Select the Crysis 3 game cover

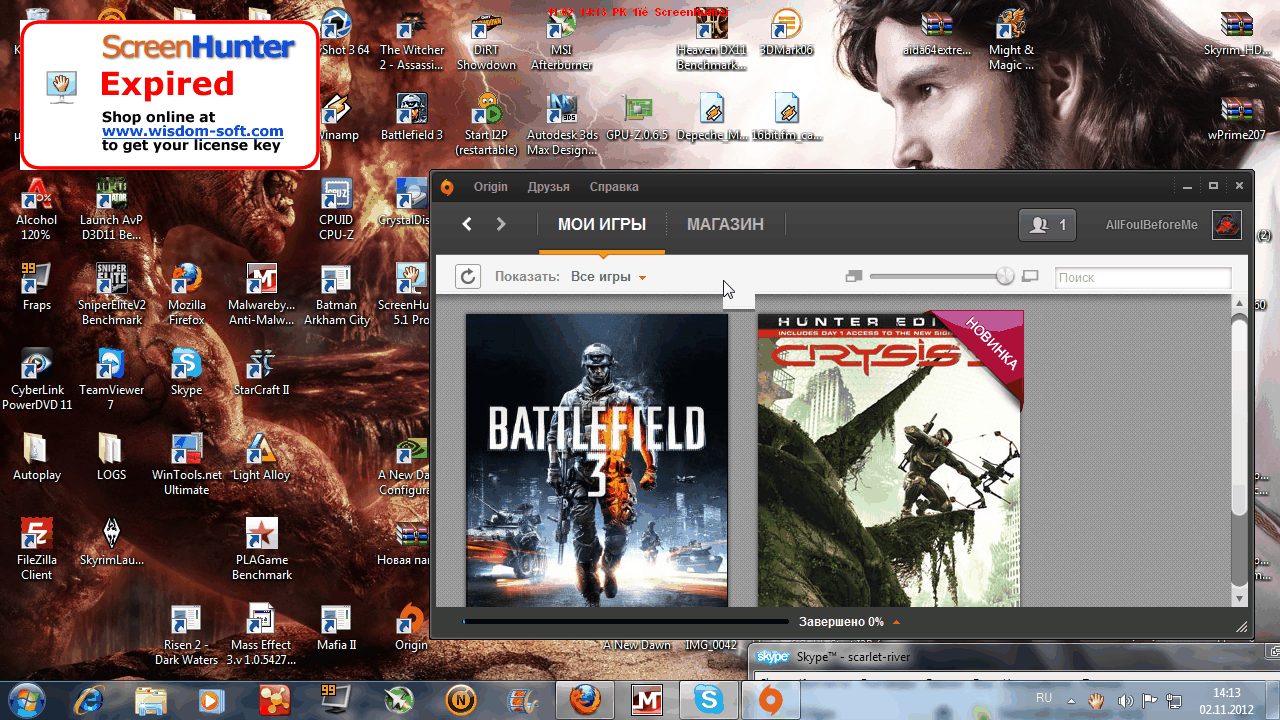(x=890, y=460)
